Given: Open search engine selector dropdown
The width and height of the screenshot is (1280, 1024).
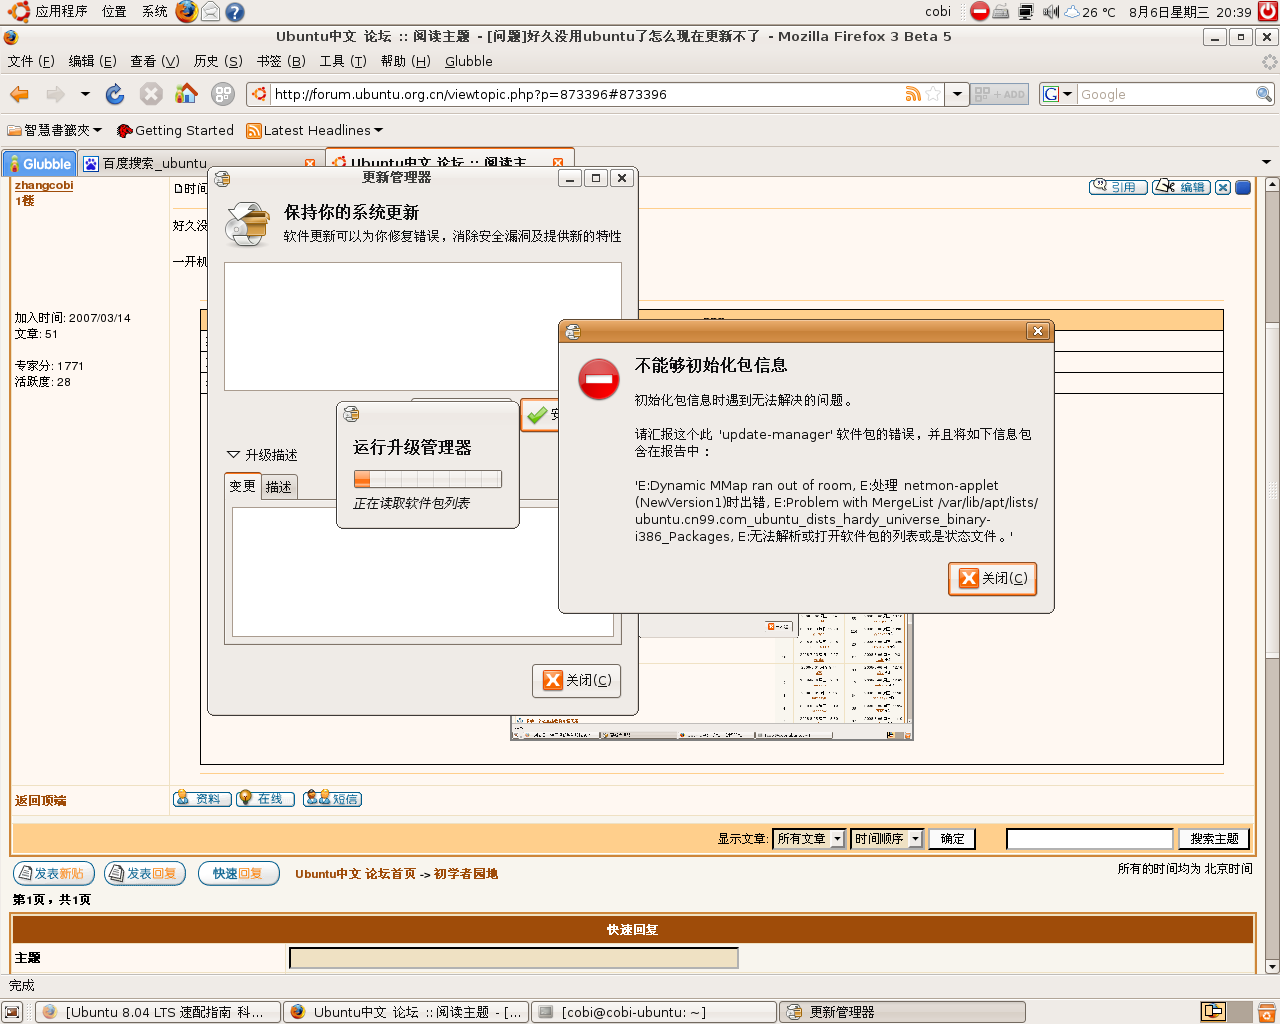Looking at the screenshot, I should [x=1058, y=94].
